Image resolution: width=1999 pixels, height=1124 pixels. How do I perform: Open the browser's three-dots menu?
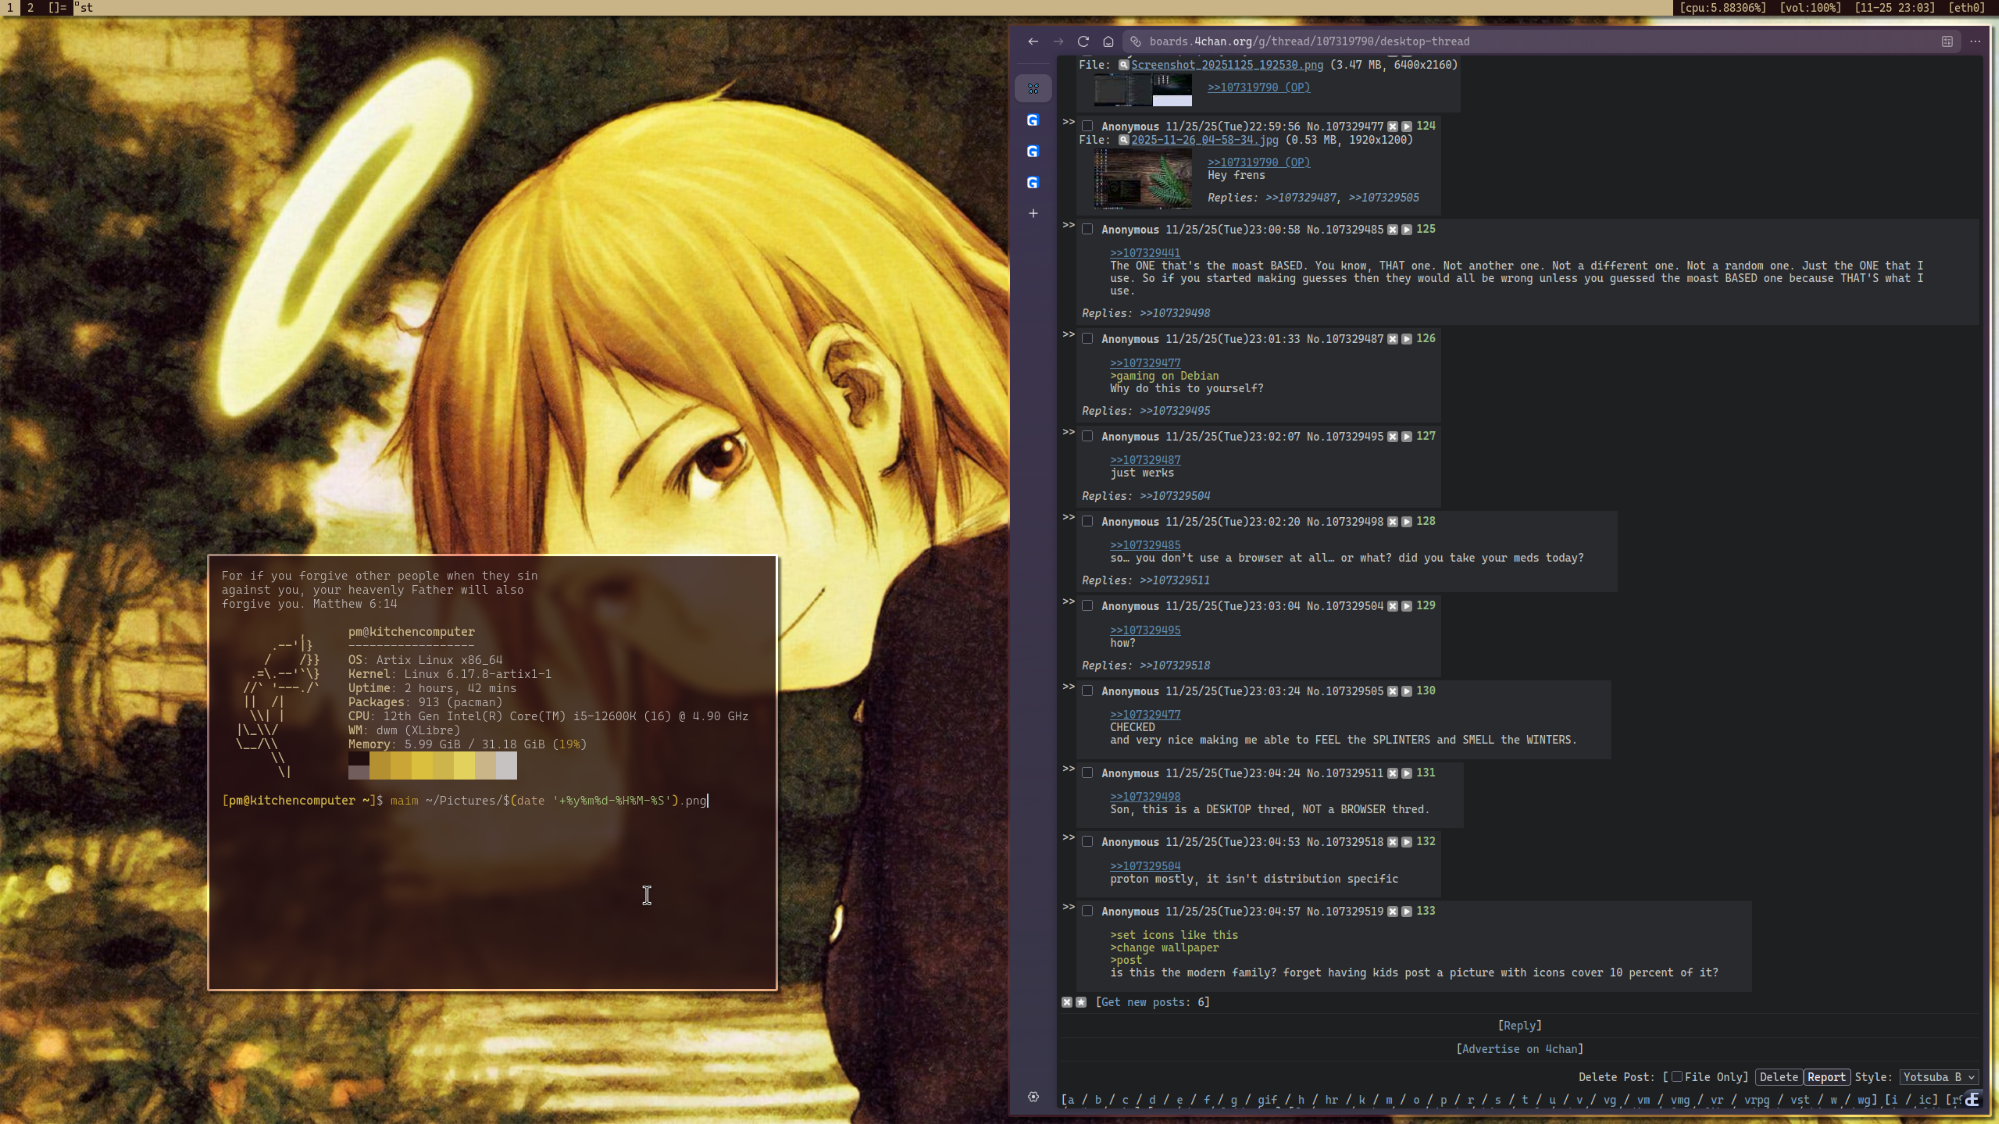1974,41
